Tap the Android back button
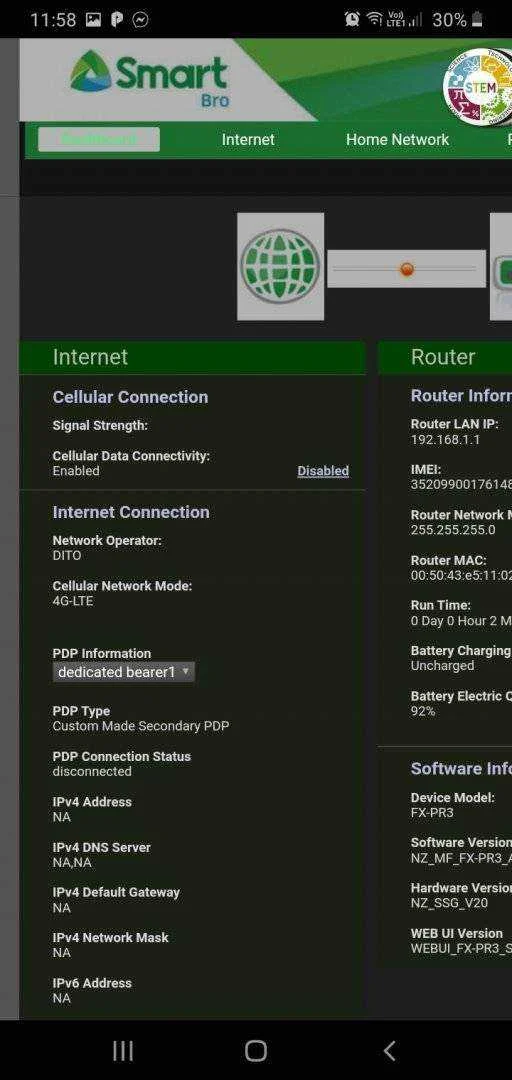This screenshot has width=512, height=1080. (389, 1050)
